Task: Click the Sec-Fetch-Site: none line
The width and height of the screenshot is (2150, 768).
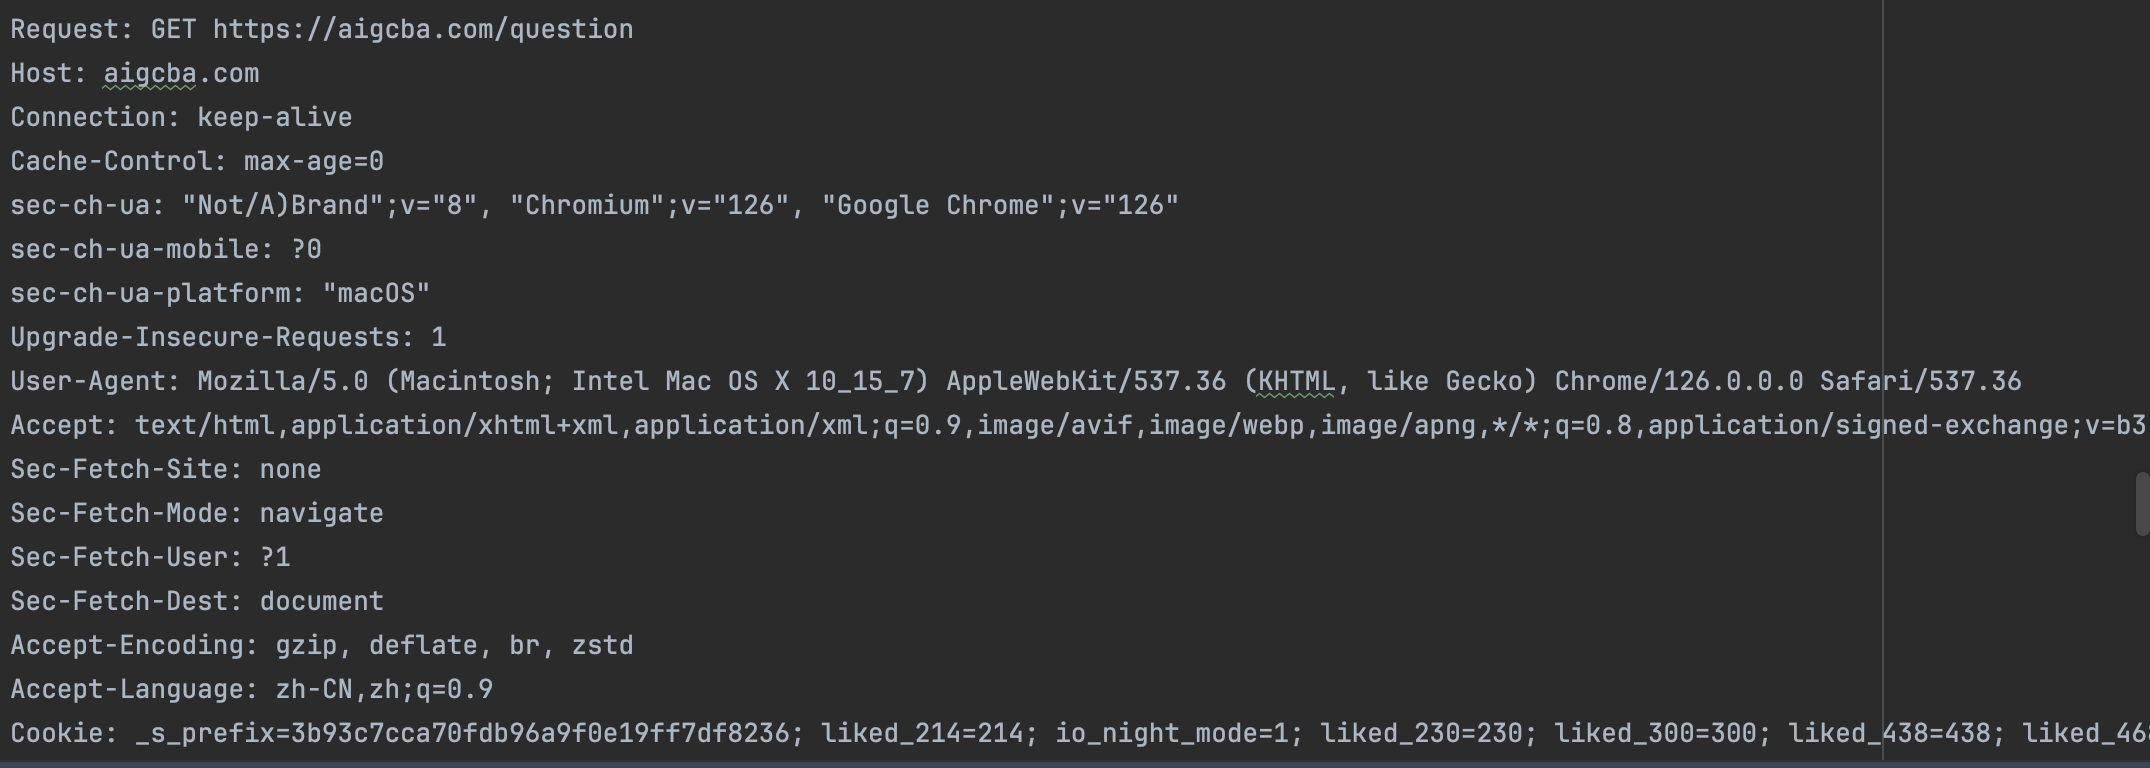Action: click(x=166, y=470)
